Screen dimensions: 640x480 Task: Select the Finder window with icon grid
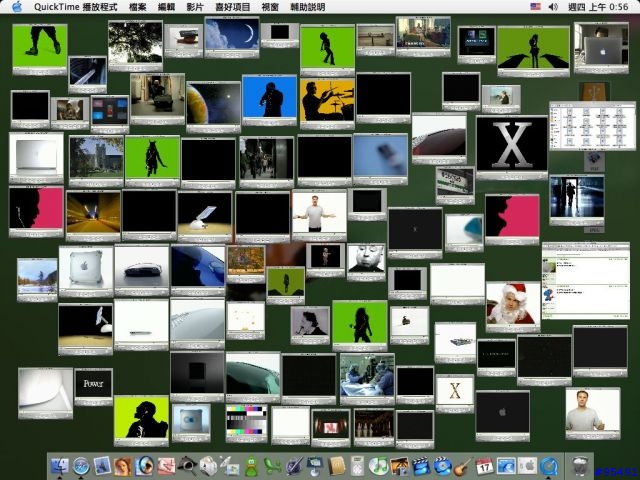pos(592,126)
